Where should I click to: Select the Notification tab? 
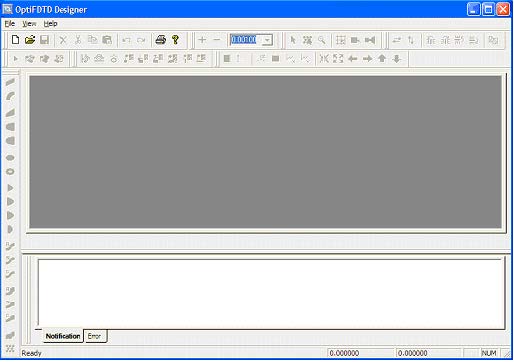[x=63, y=336]
